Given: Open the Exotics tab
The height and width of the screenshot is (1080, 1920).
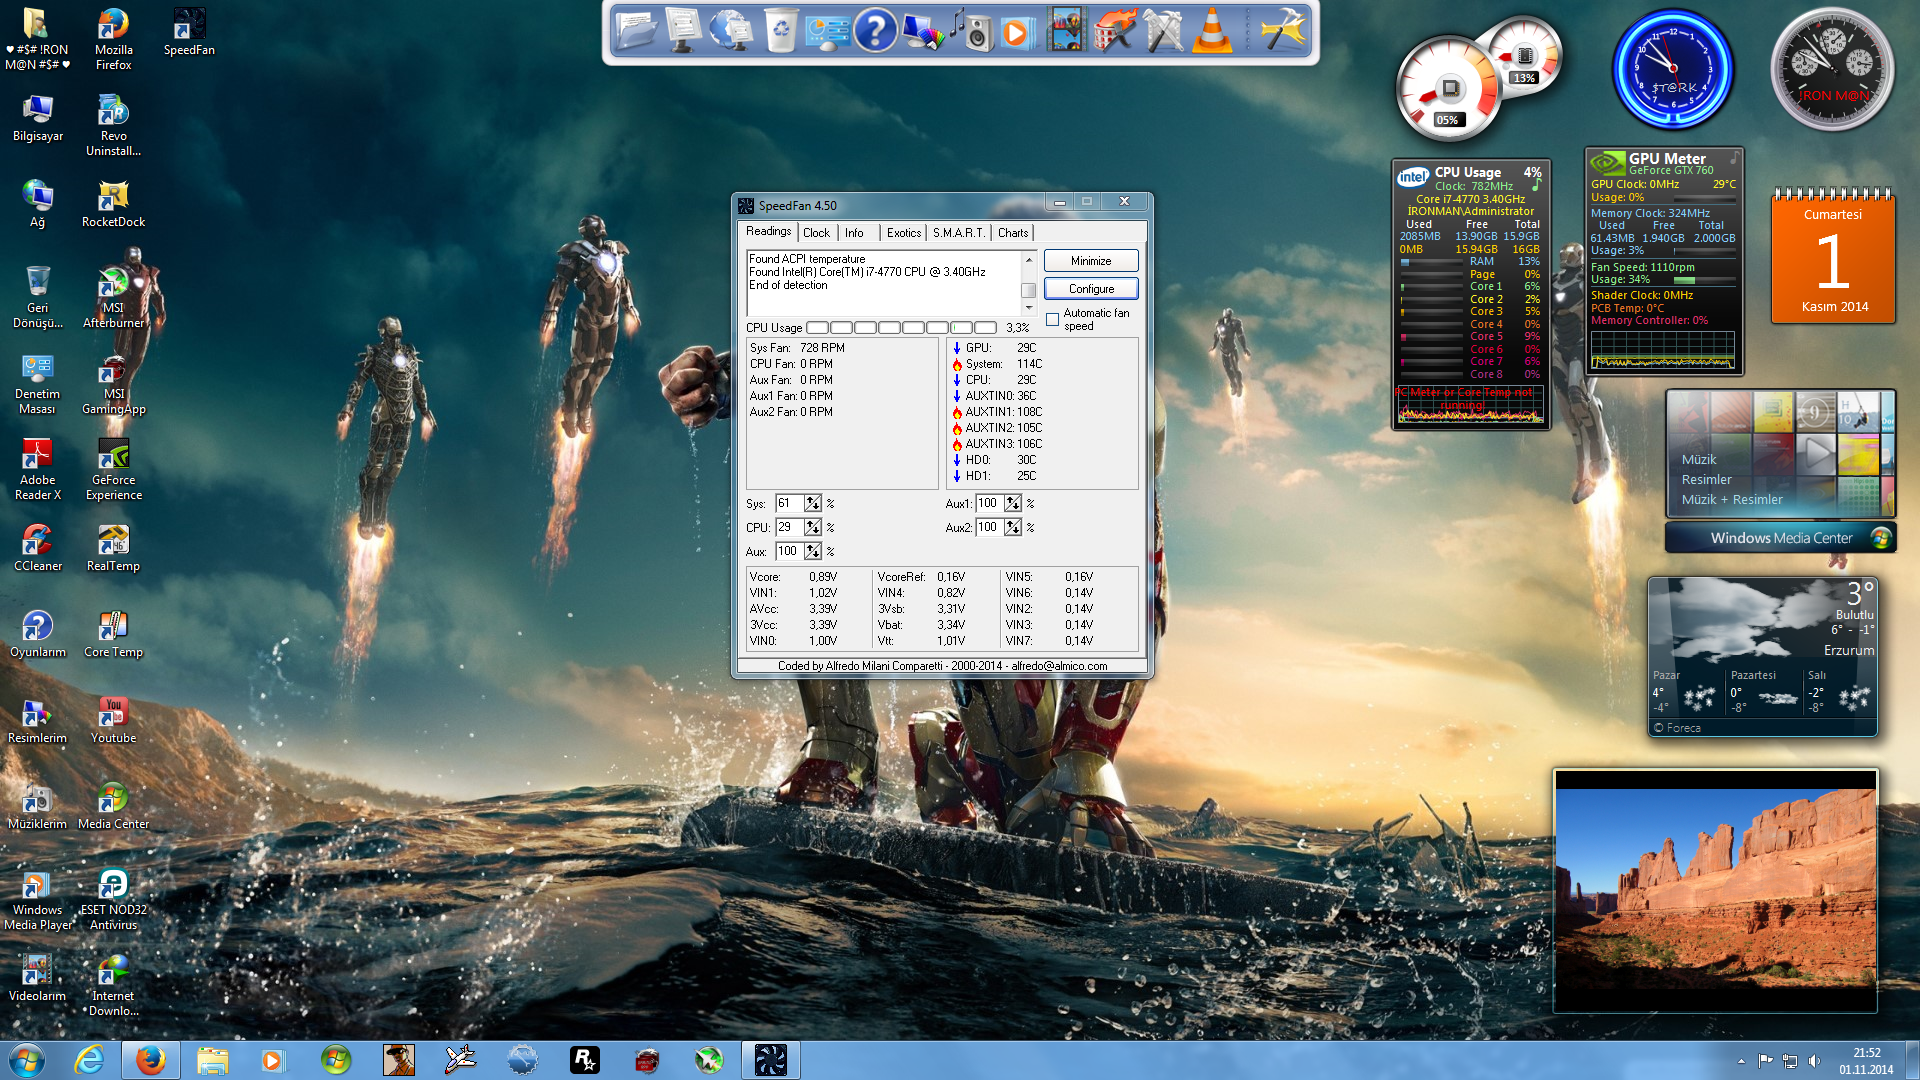Looking at the screenshot, I should (x=904, y=233).
